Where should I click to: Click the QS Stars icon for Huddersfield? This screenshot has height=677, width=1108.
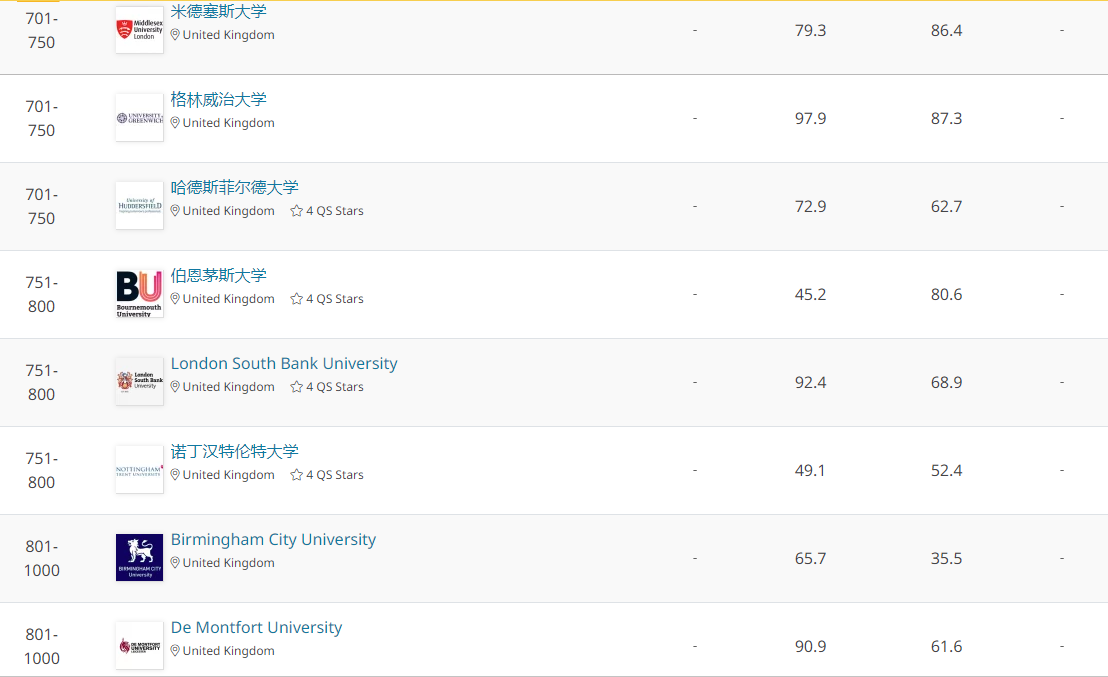tap(296, 211)
